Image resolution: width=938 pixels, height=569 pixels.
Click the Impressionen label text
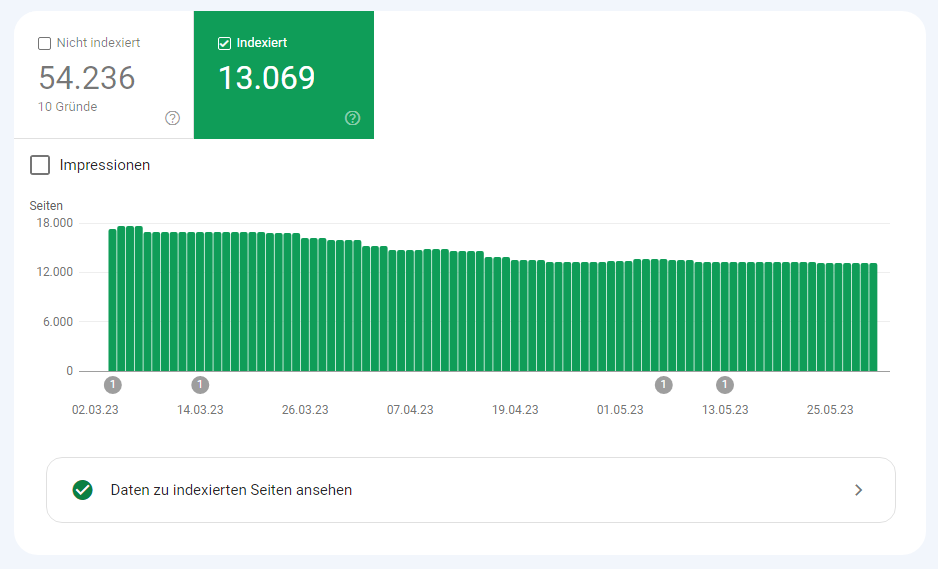105,165
